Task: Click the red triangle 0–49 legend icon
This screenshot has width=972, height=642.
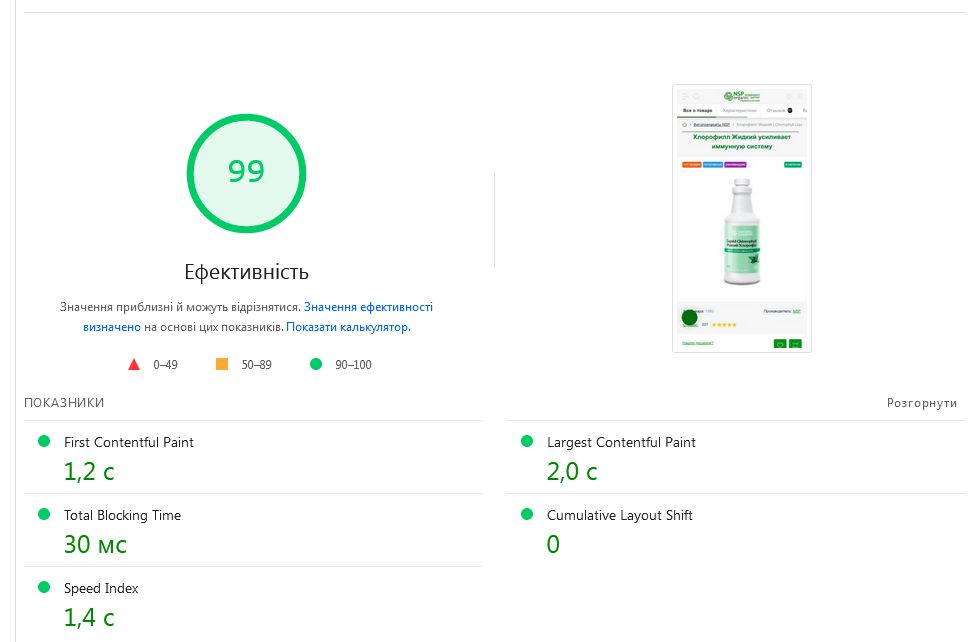Action: 134,364
